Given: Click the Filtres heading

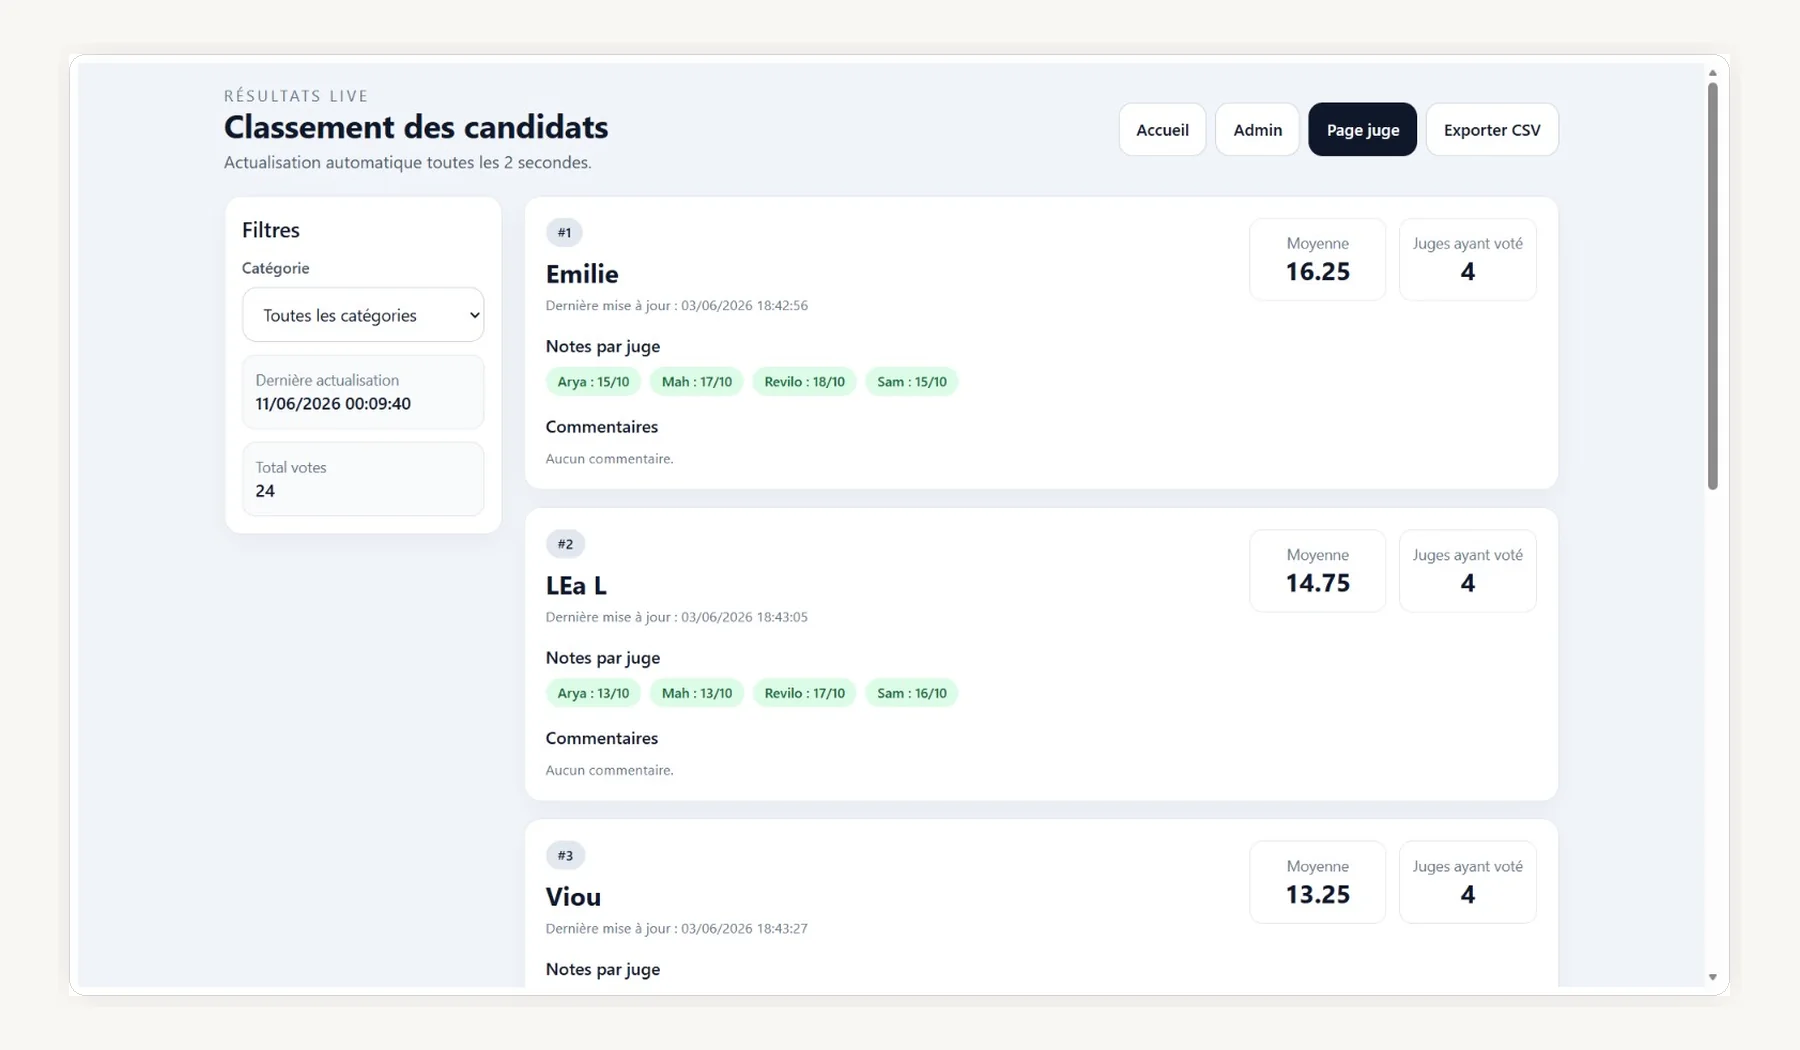Looking at the screenshot, I should (271, 230).
